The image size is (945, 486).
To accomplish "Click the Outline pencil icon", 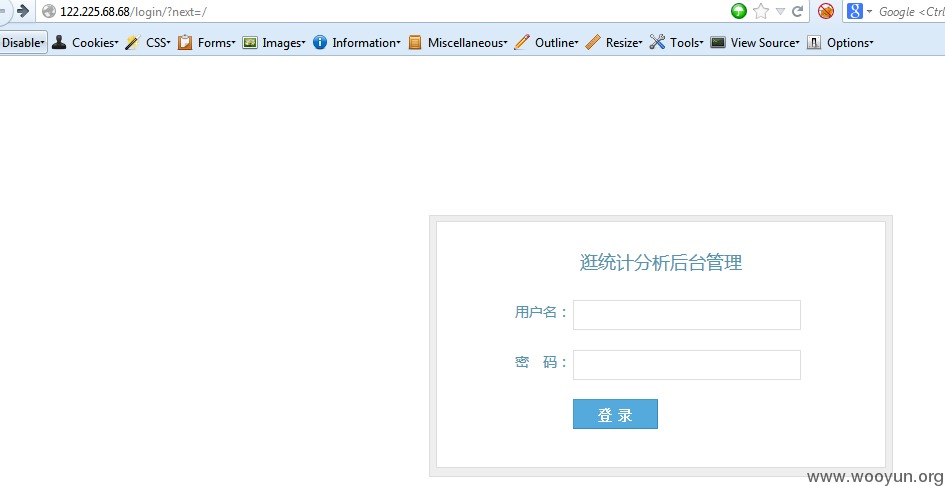I will (x=522, y=42).
